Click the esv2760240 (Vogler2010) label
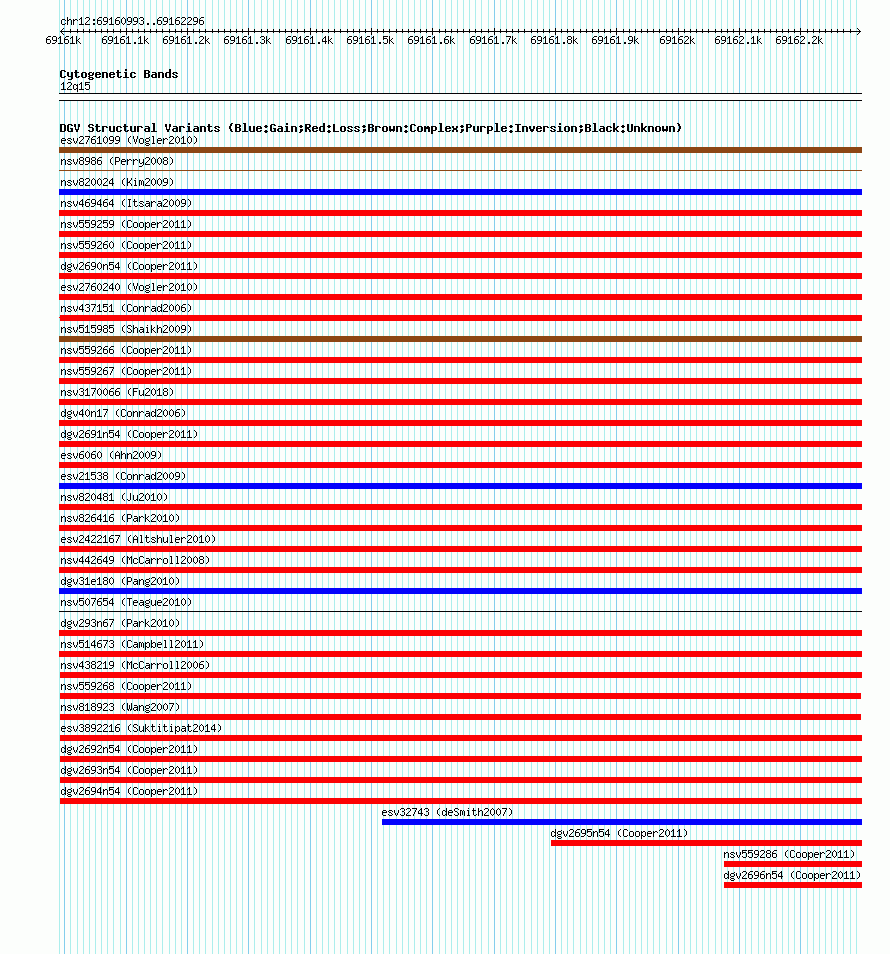Image resolution: width=890 pixels, height=954 pixels. pos(129,287)
